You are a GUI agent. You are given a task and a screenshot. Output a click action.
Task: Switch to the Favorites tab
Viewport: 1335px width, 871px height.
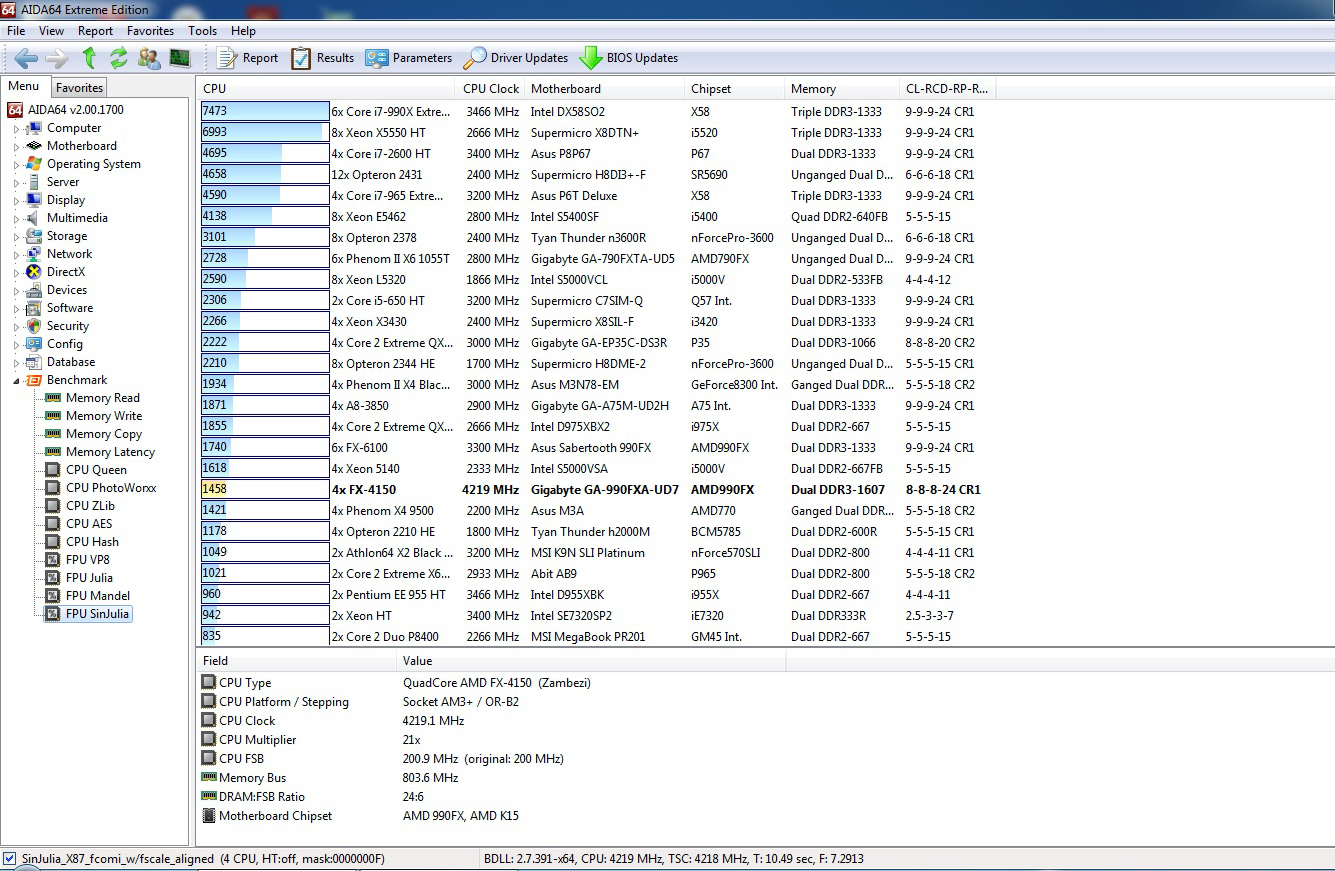coord(79,87)
